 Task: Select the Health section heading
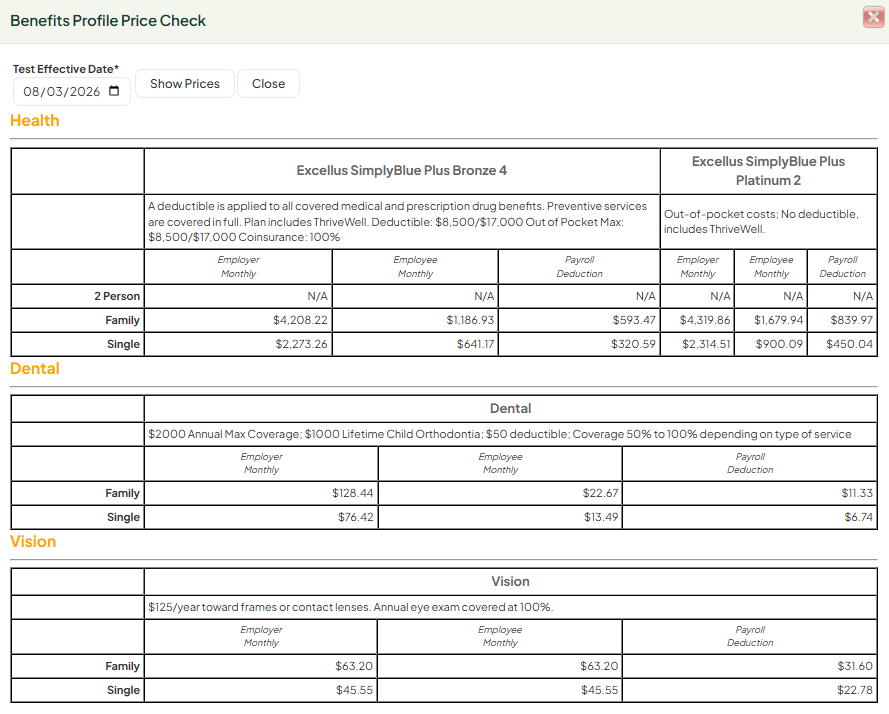35,120
